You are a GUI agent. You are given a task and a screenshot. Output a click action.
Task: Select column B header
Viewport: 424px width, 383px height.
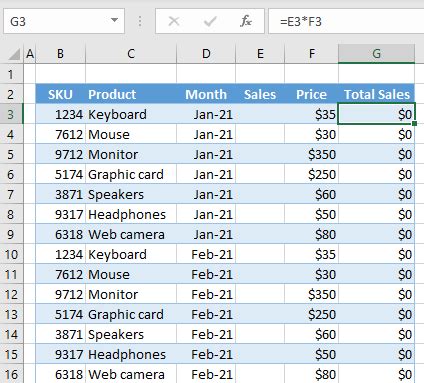[60, 54]
